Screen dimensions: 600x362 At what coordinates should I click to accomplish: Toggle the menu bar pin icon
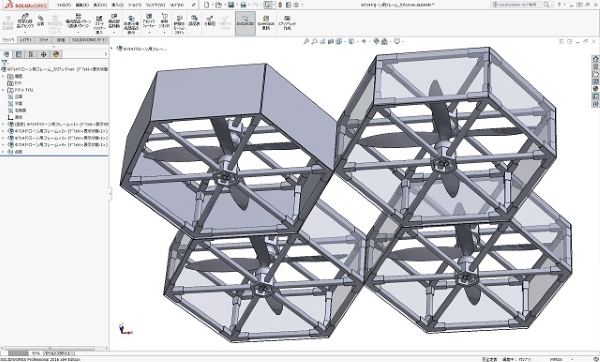(194, 5)
